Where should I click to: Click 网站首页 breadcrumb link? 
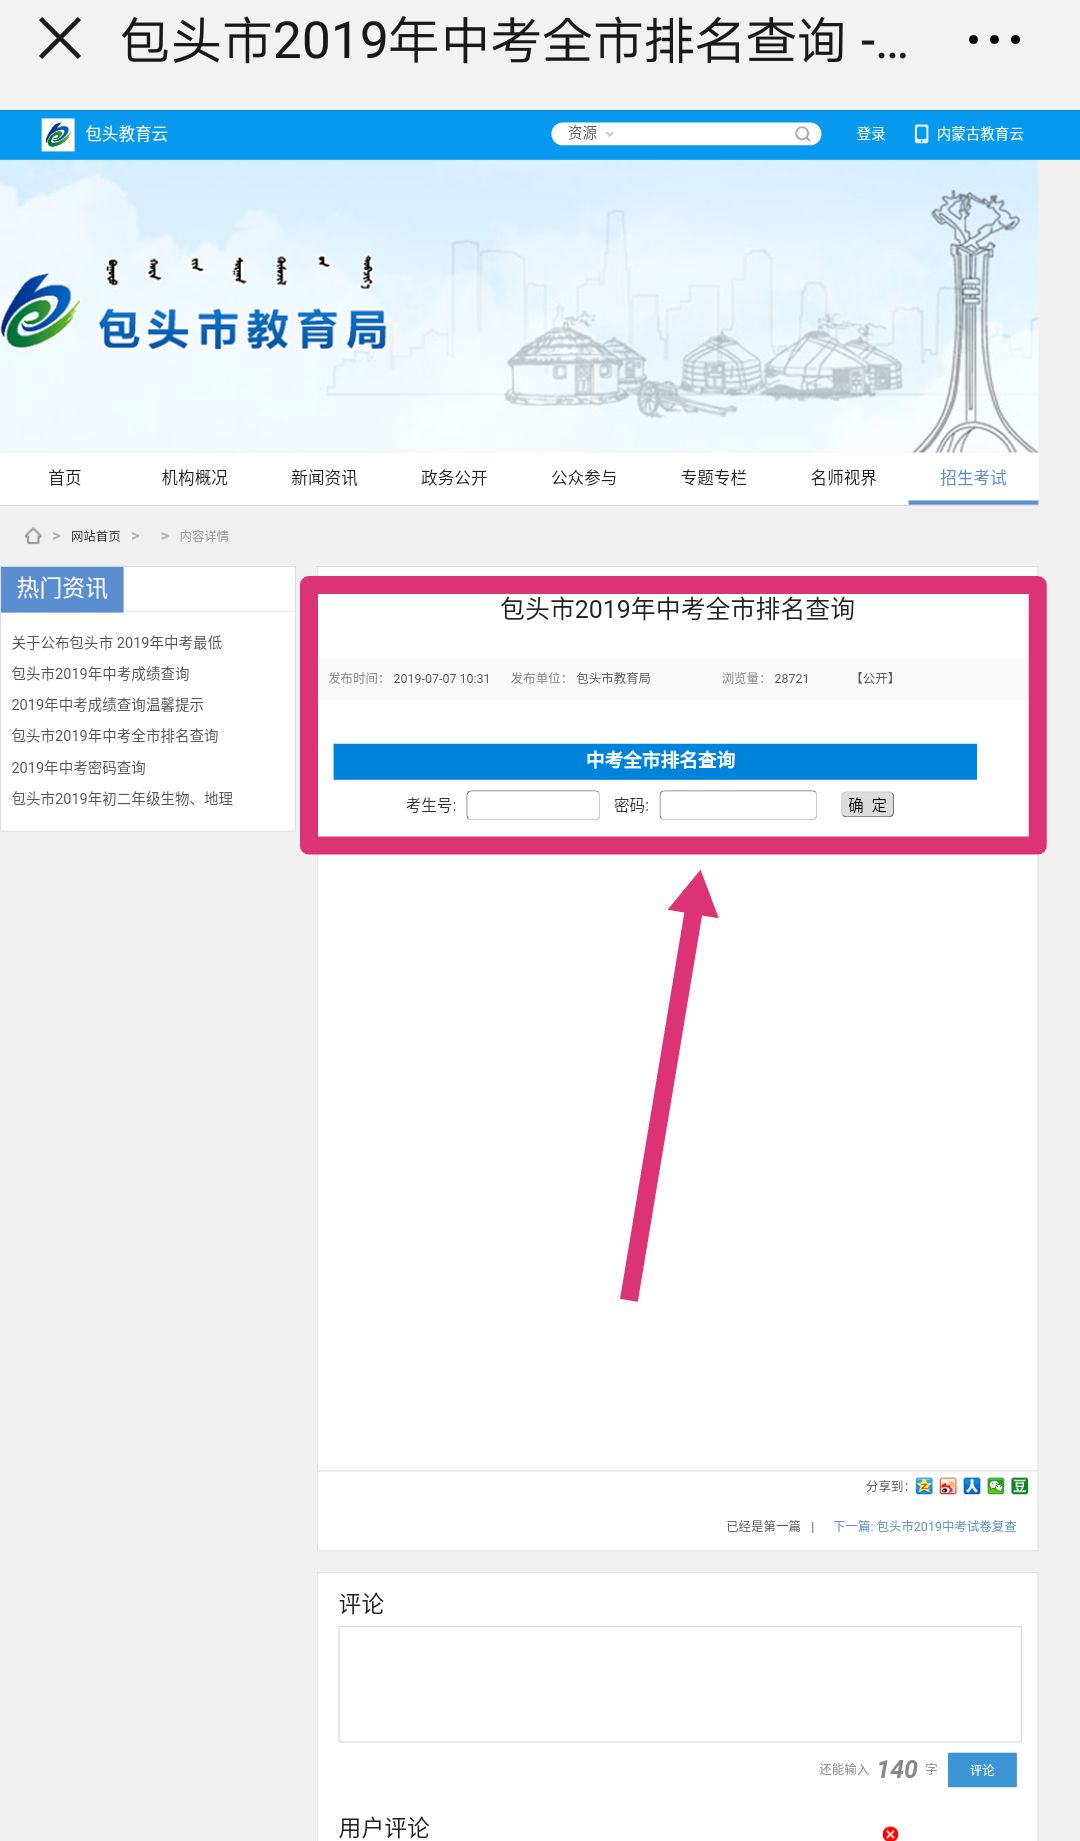pos(95,537)
